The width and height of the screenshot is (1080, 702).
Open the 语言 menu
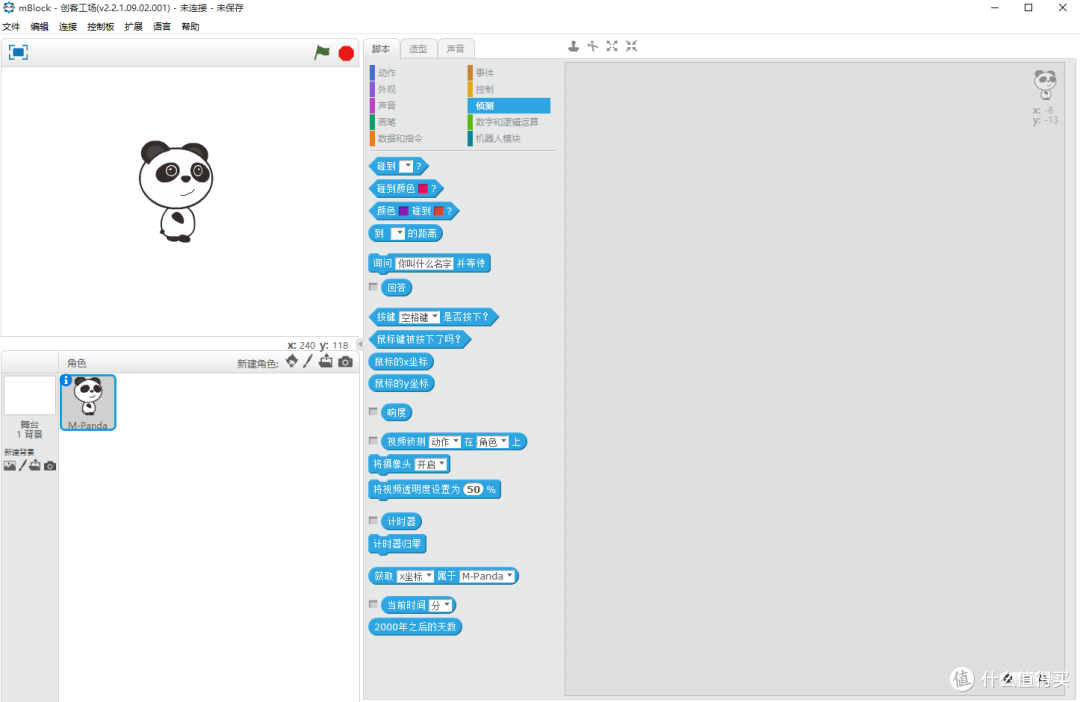click(x=161, y=27)
